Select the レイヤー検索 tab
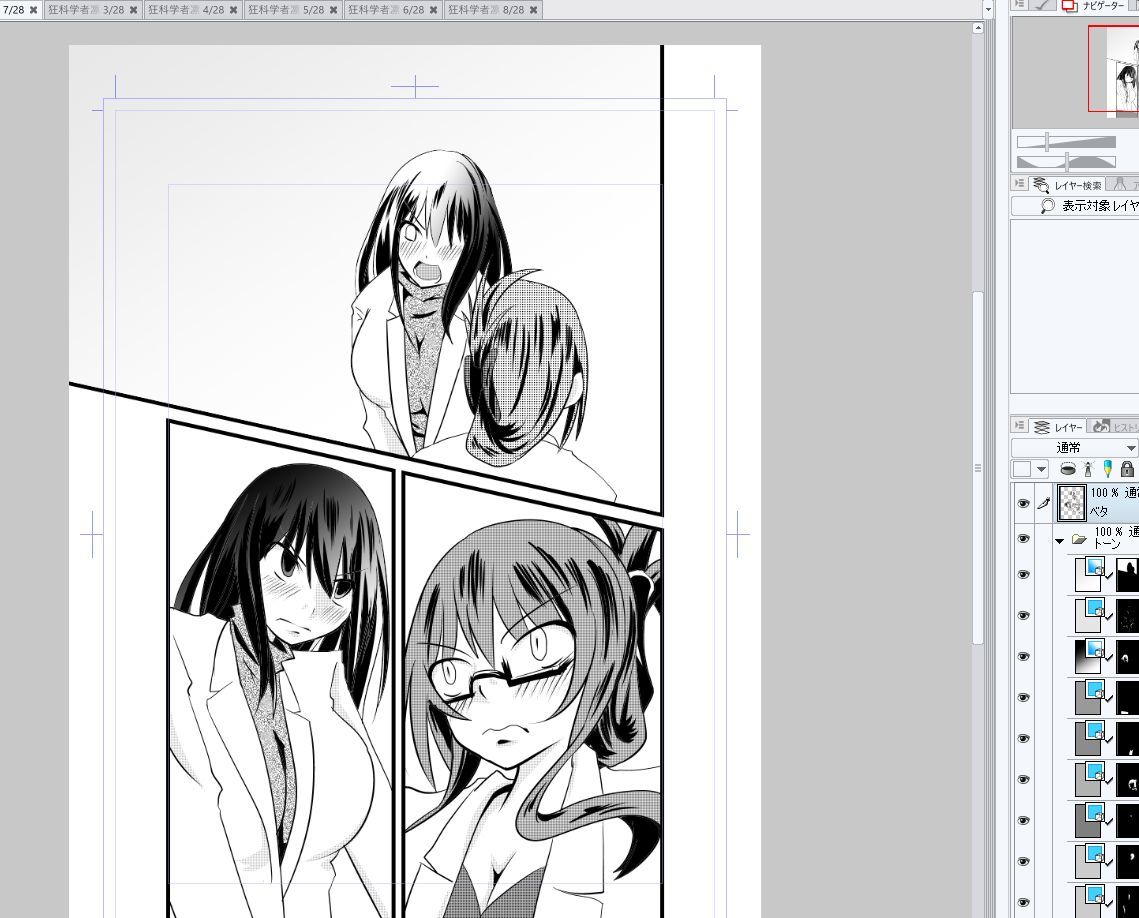 tap(1068, 184)
